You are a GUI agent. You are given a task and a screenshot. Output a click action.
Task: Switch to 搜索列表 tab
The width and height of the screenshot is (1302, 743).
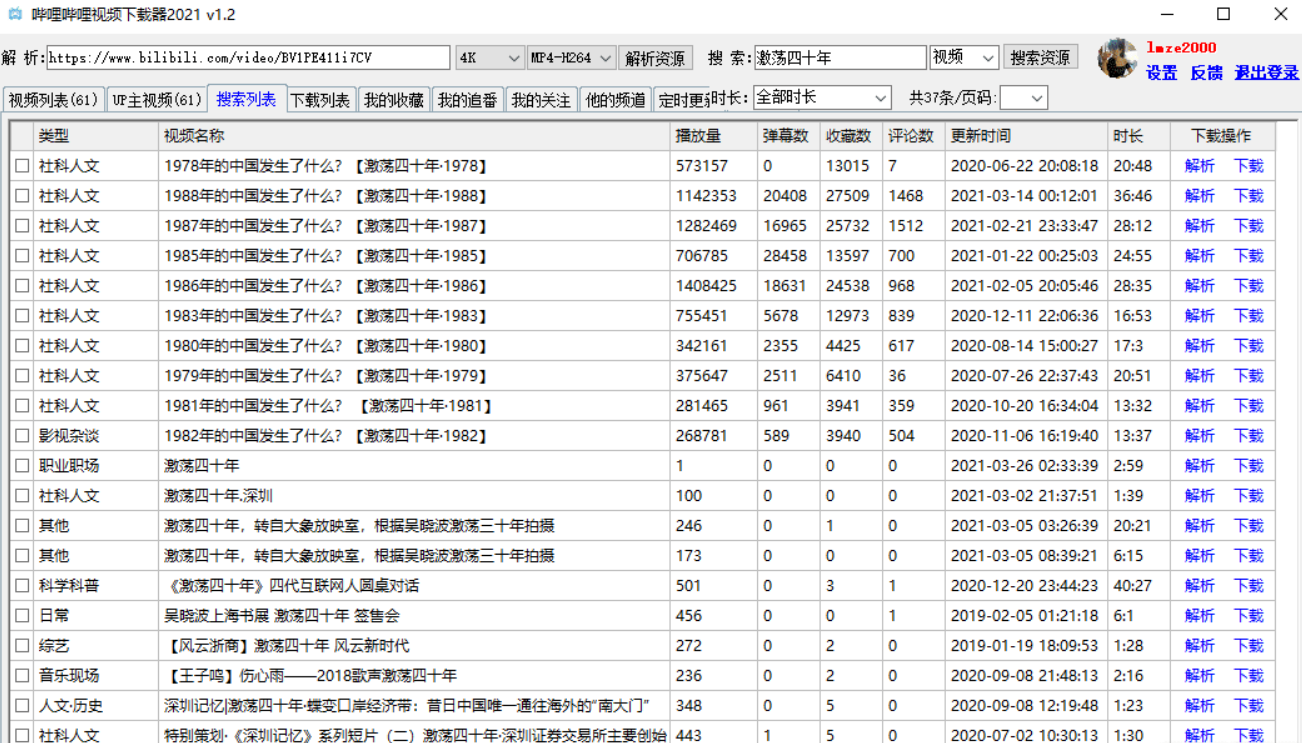coord(246,99)
